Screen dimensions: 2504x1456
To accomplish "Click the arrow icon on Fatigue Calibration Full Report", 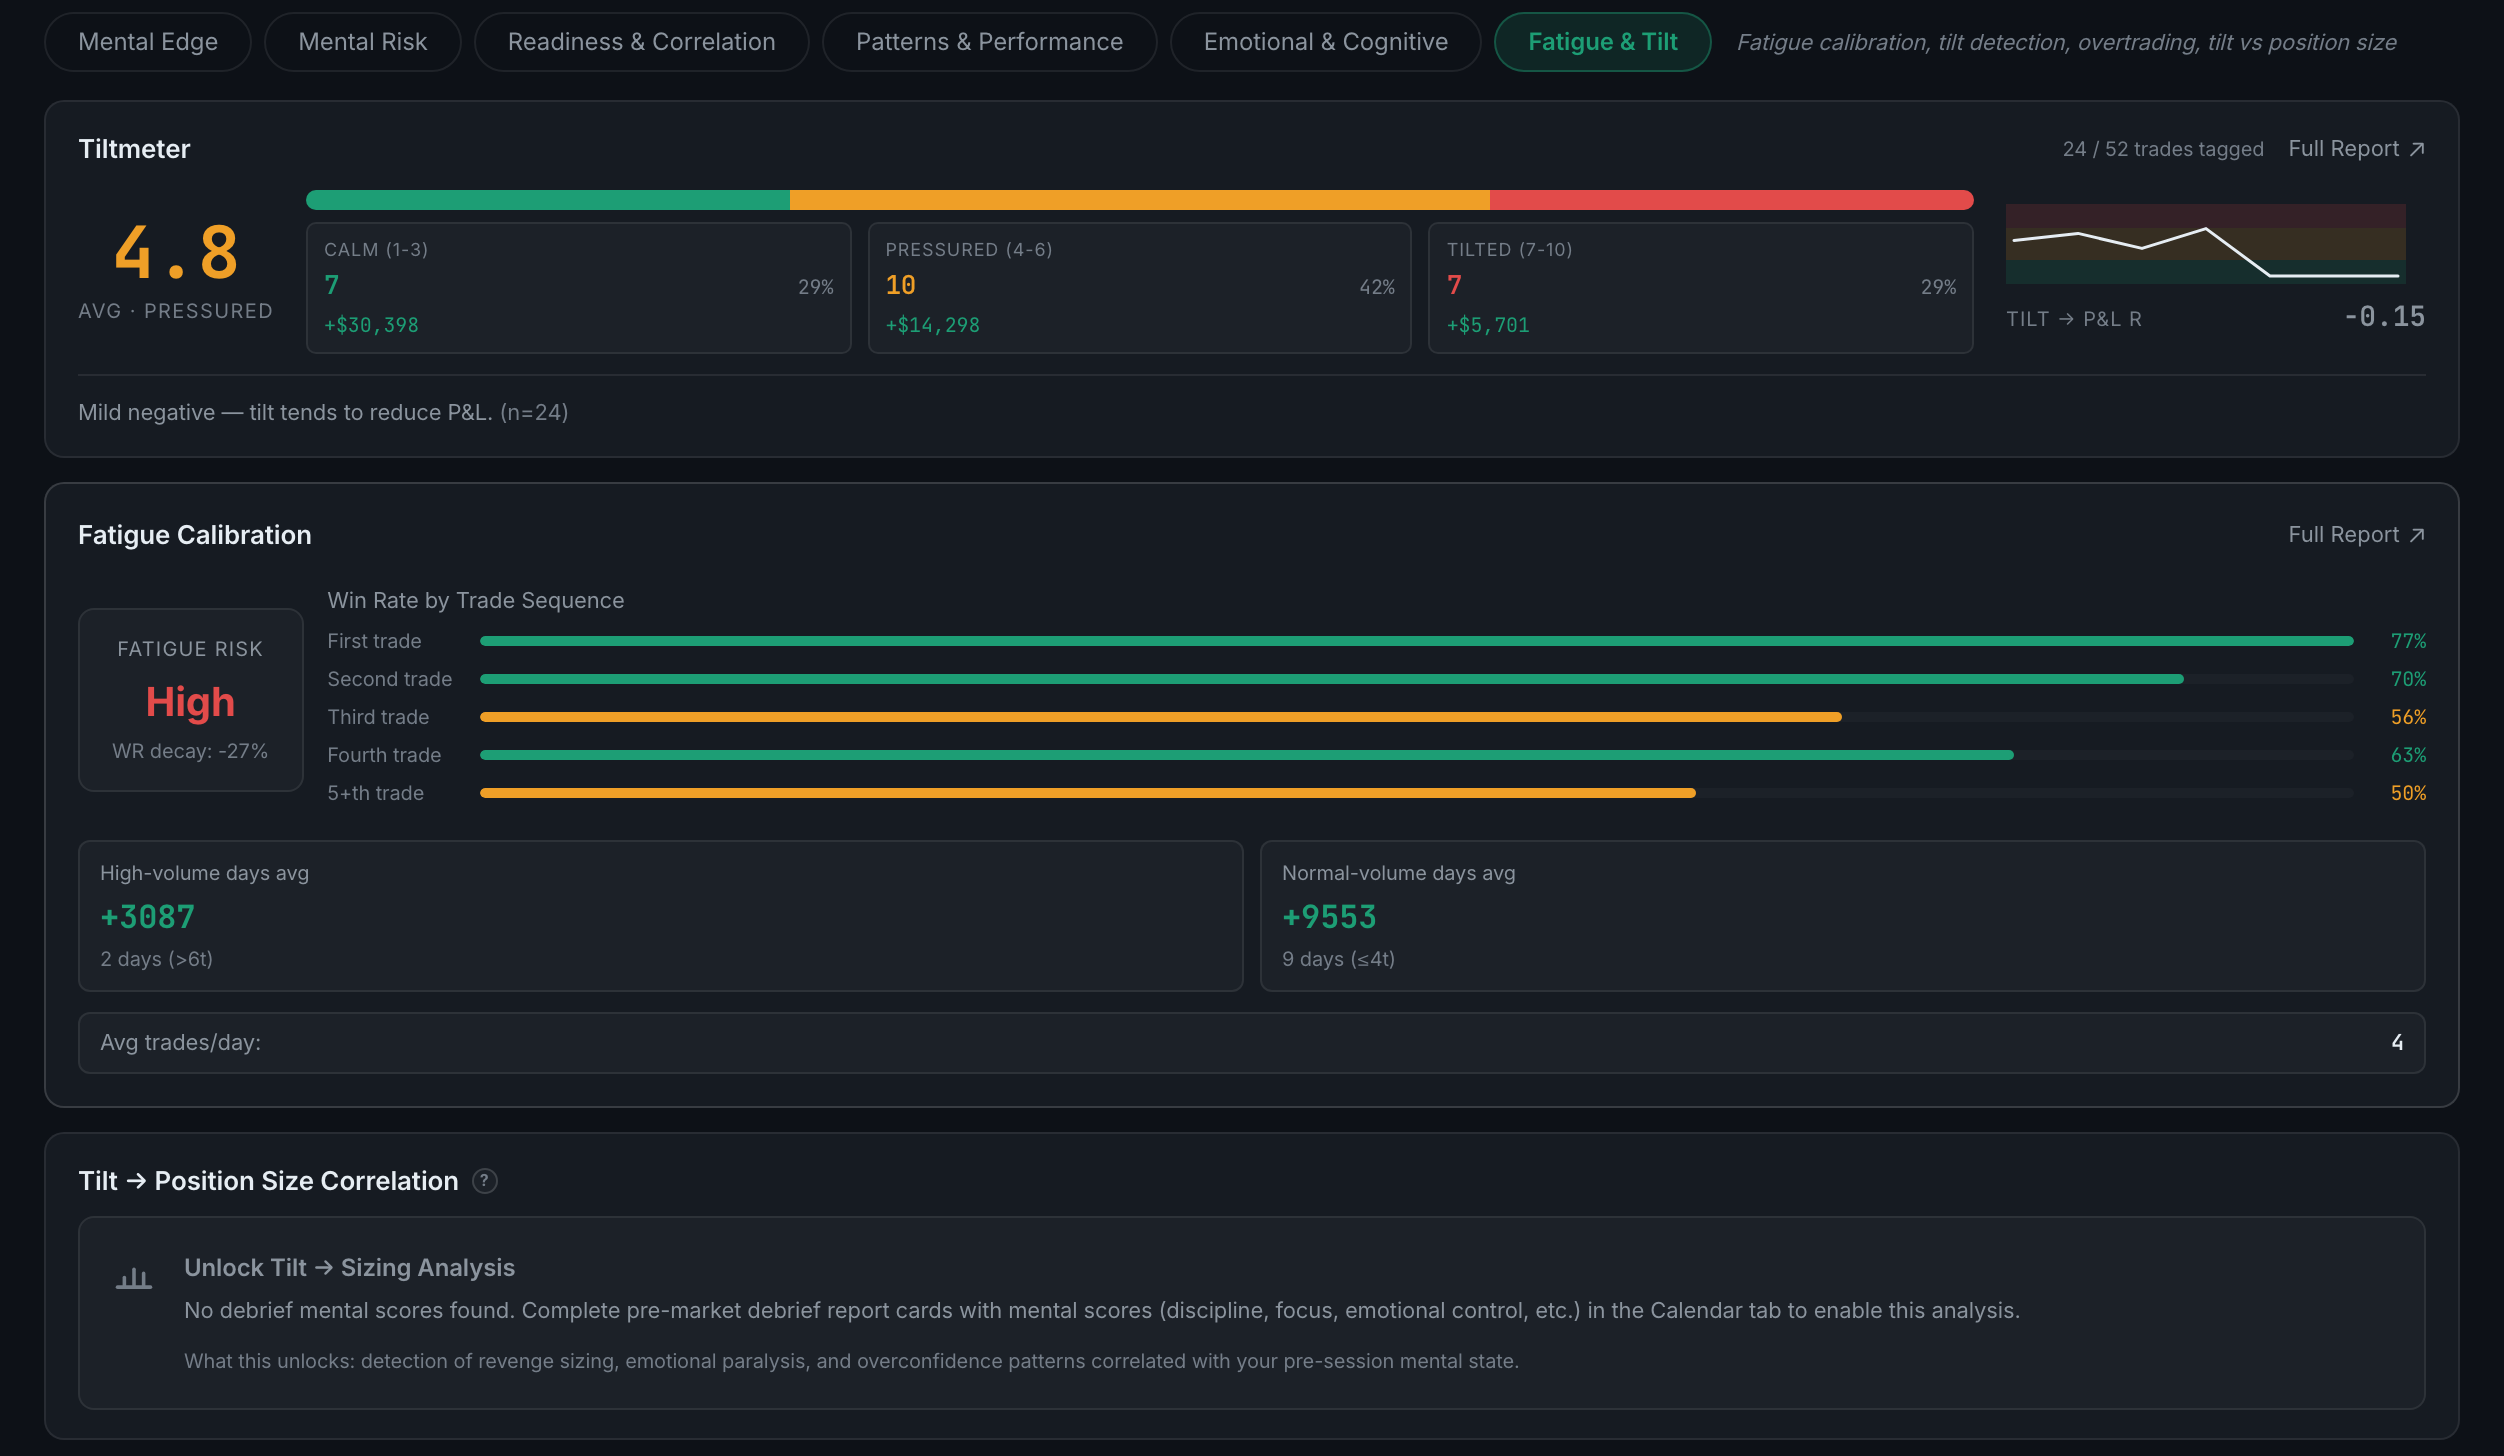I will (x=2417, y=535).
